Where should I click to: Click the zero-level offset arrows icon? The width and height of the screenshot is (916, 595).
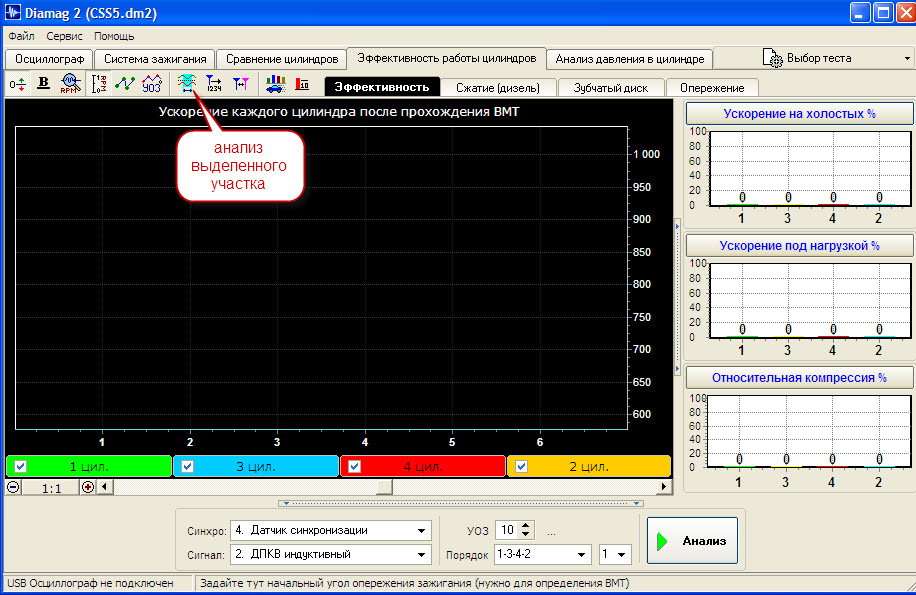click(17, 84)
